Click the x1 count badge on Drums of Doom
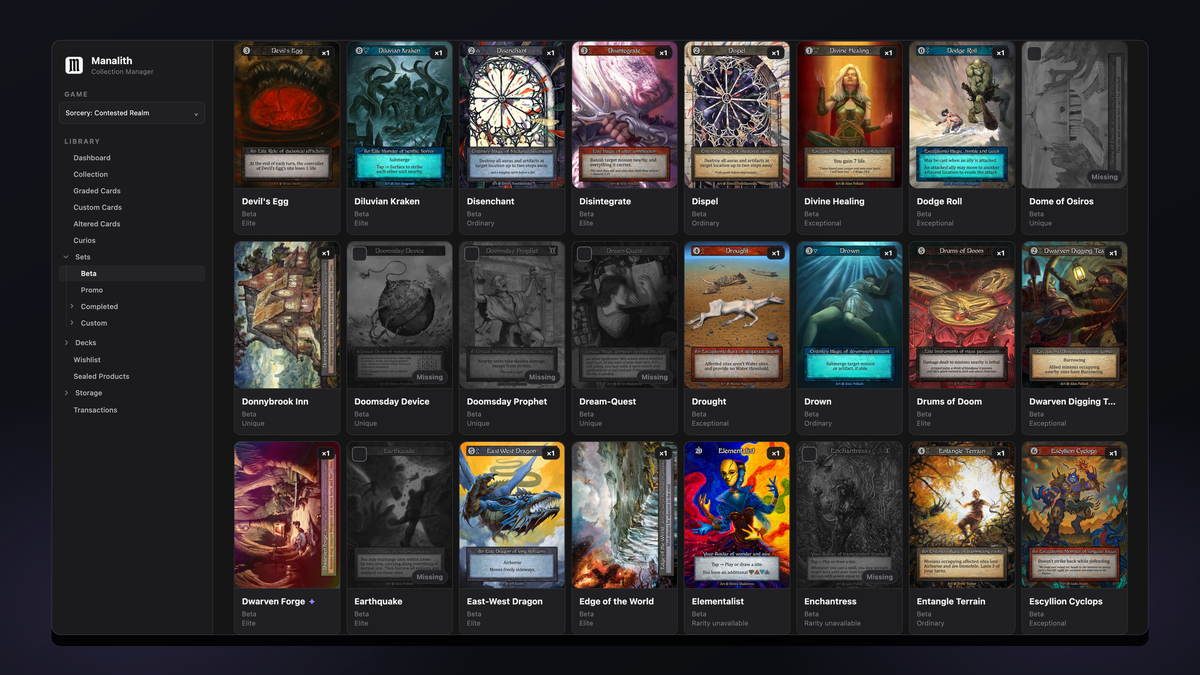 click(1001, 253)
